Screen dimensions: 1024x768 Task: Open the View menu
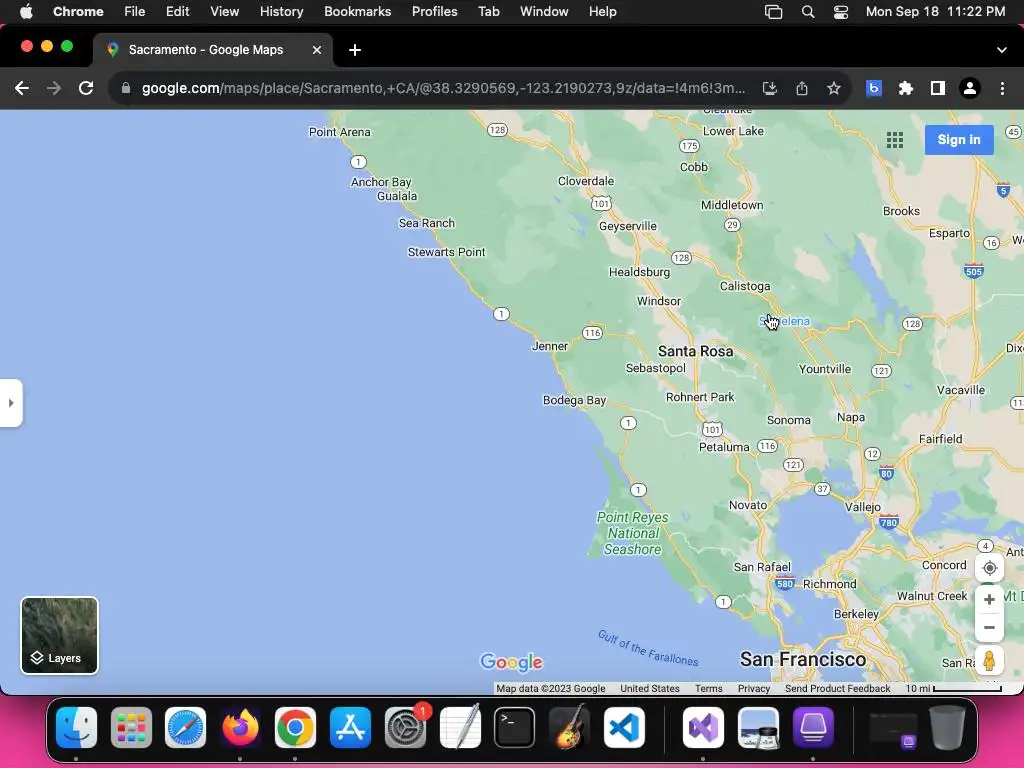pyautogui.click(x=224, y=11)
